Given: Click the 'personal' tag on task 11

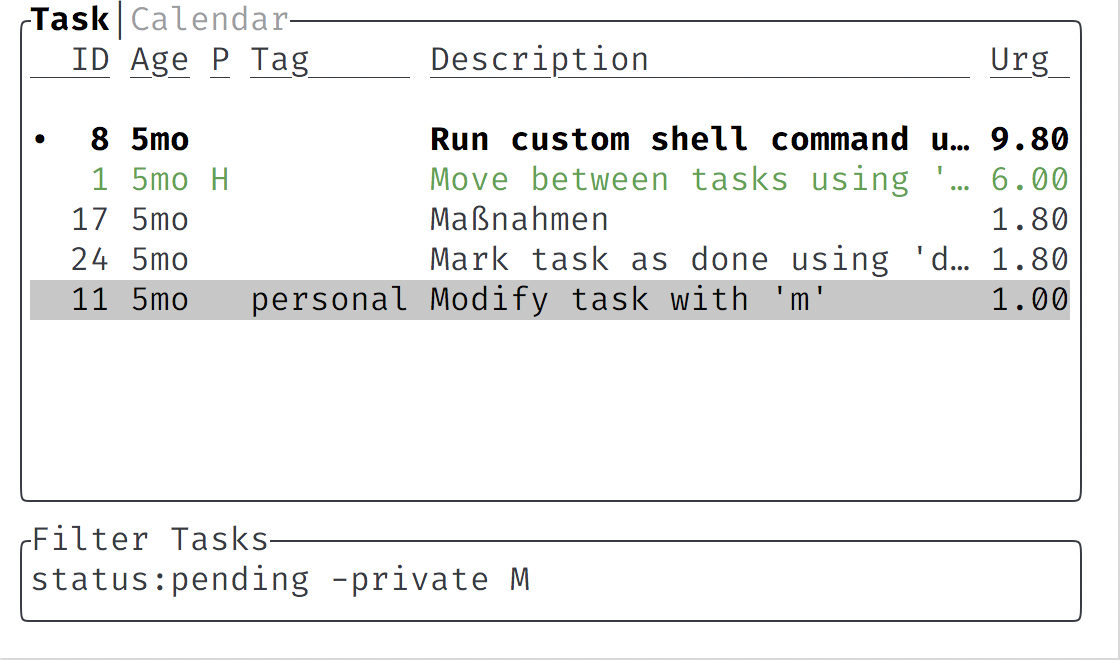Looking at the screenshot, I should click(x=328, y=299).
